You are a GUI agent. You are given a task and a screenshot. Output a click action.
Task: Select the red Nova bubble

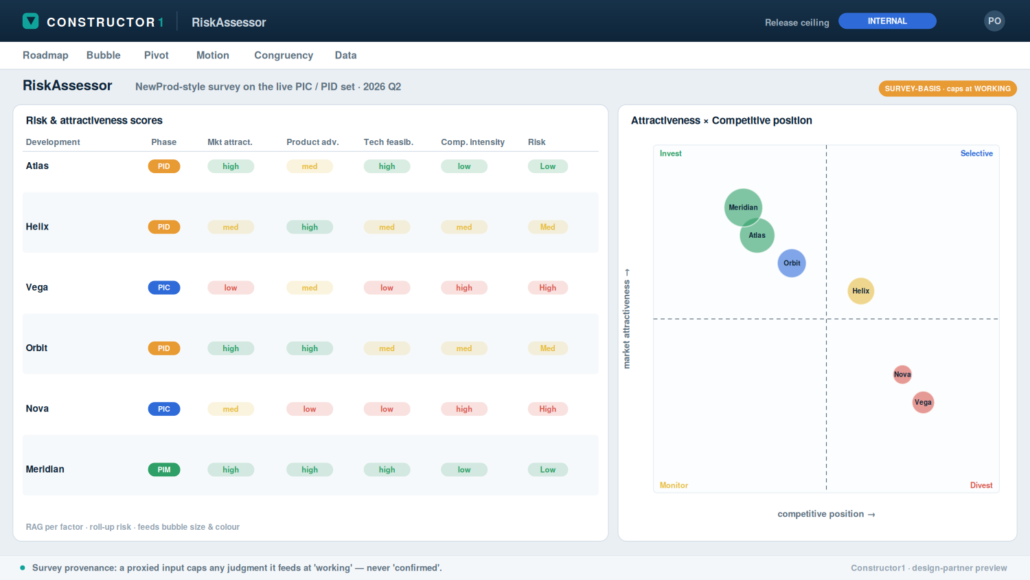point(902,374)
